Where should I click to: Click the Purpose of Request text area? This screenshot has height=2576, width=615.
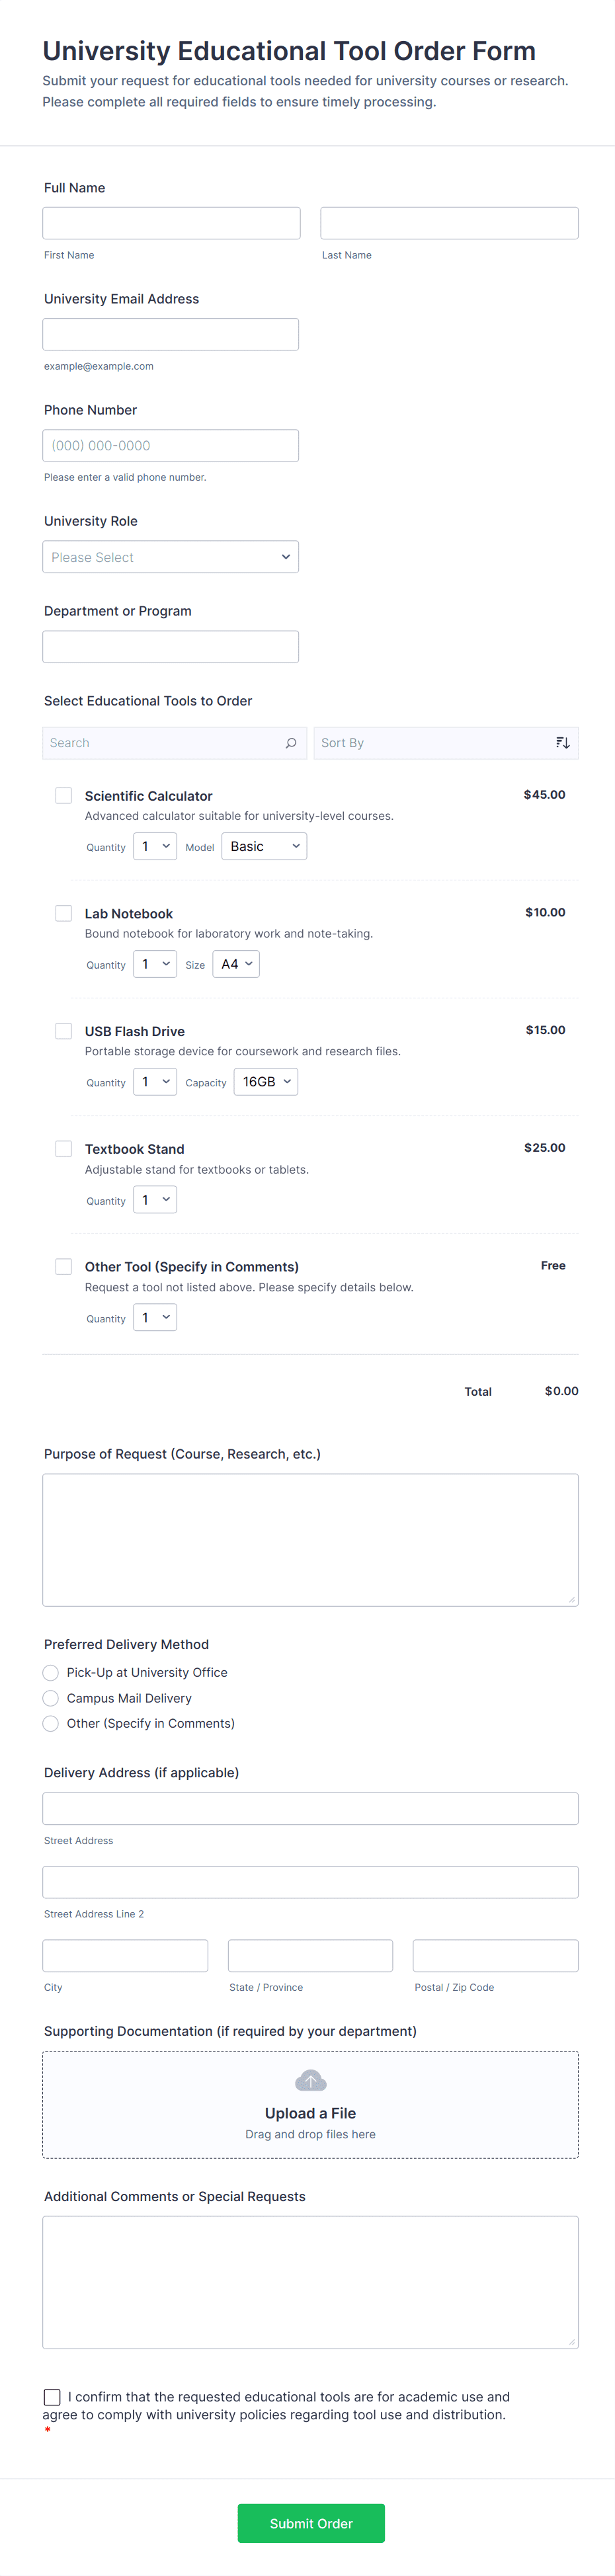pyautogui.click(x=310, y=1539)
